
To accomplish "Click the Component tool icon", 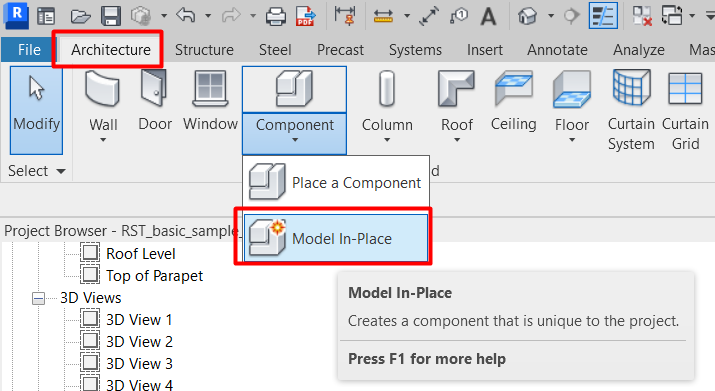I will click(294, 89).
